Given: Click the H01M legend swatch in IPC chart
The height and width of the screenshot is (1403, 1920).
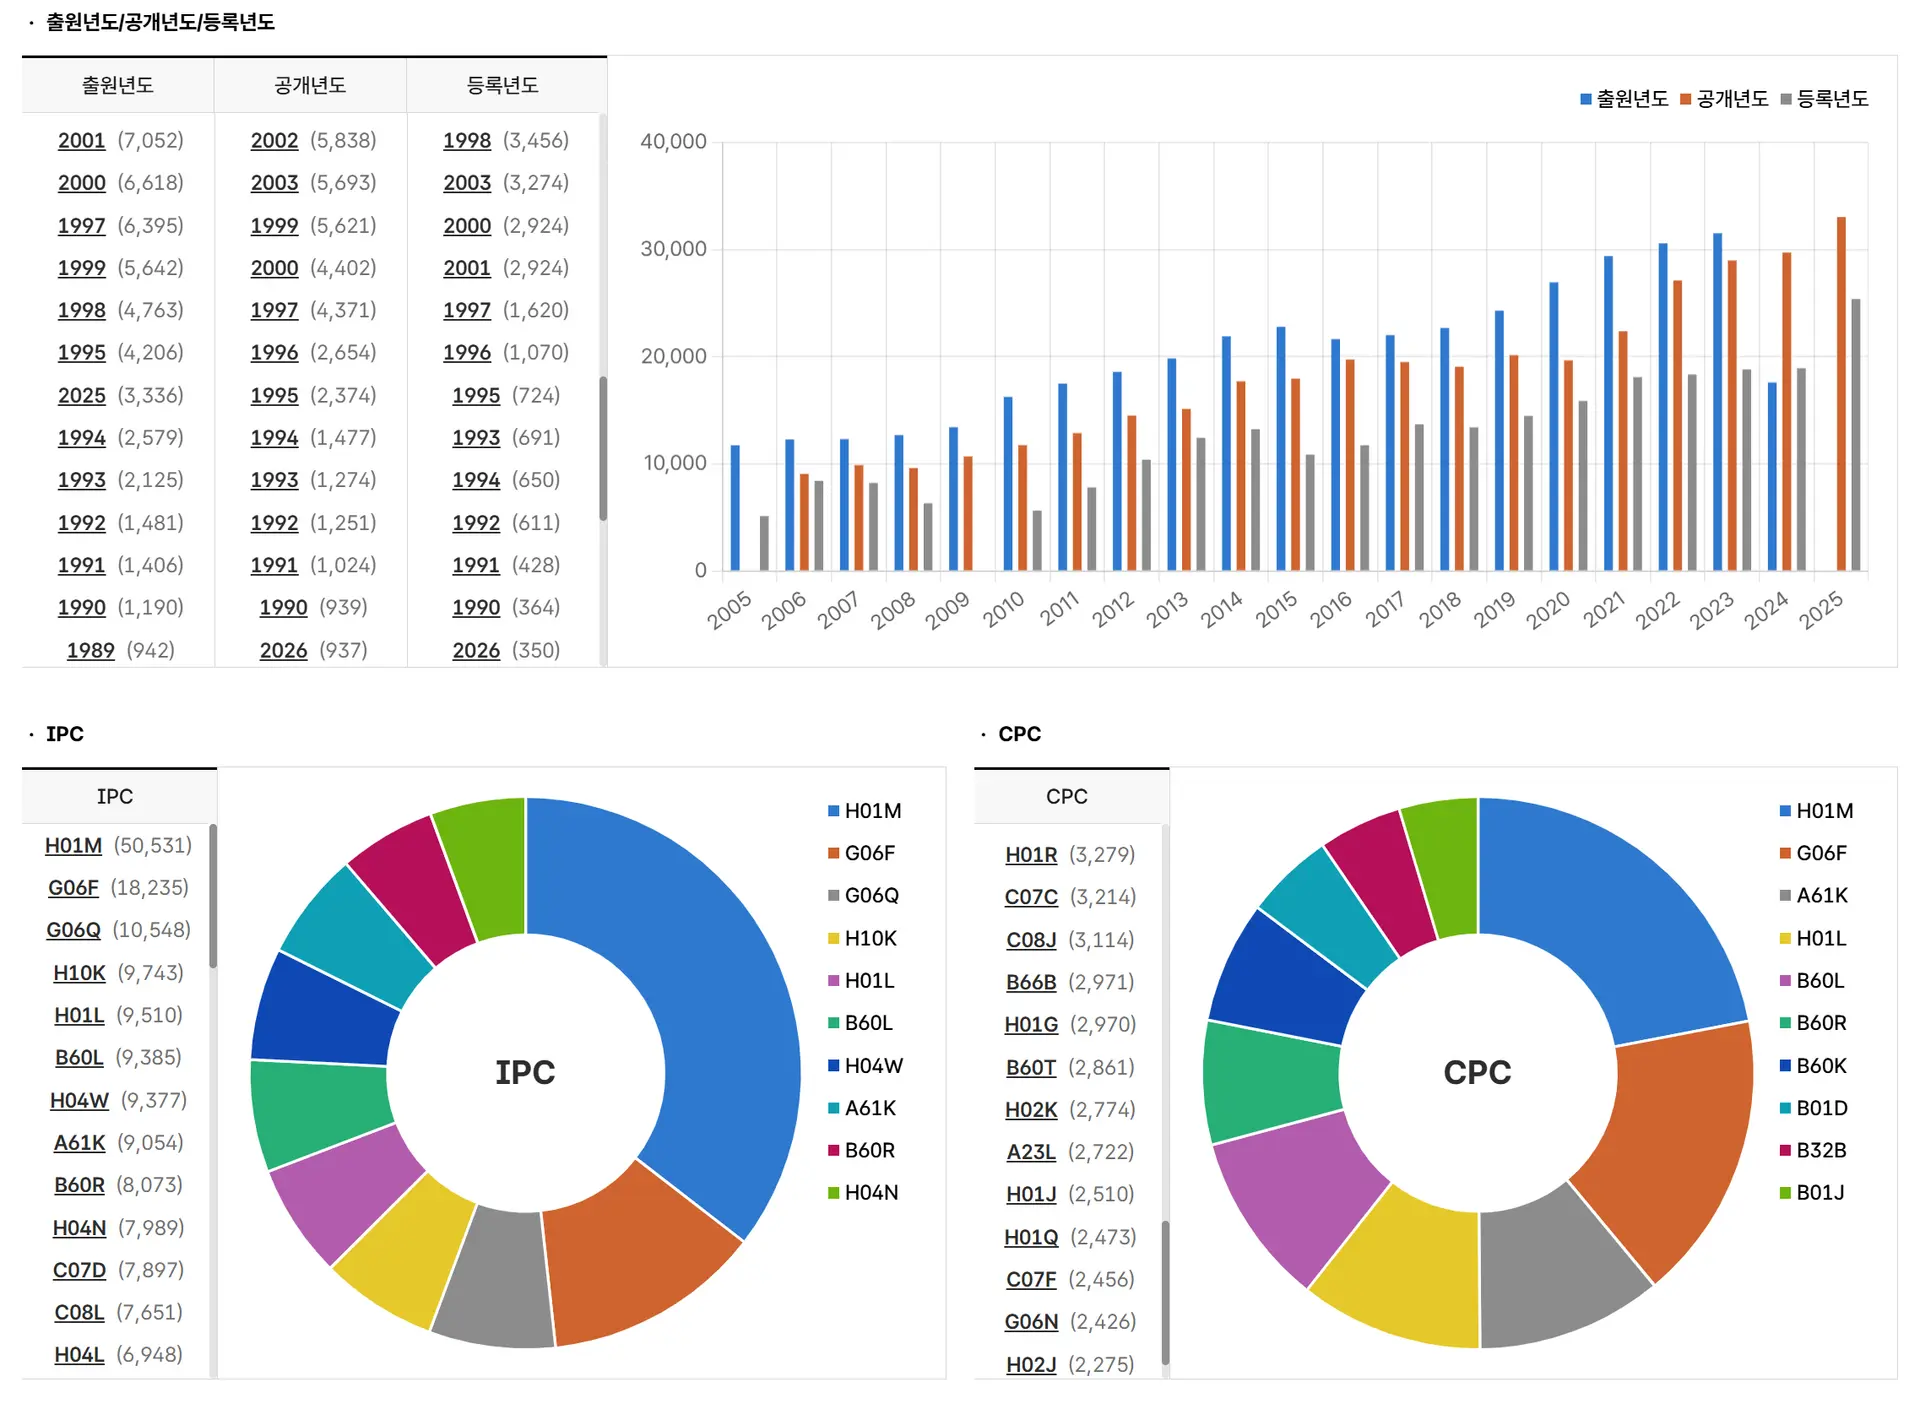Looking at the screenshot, I should [833, 811].
